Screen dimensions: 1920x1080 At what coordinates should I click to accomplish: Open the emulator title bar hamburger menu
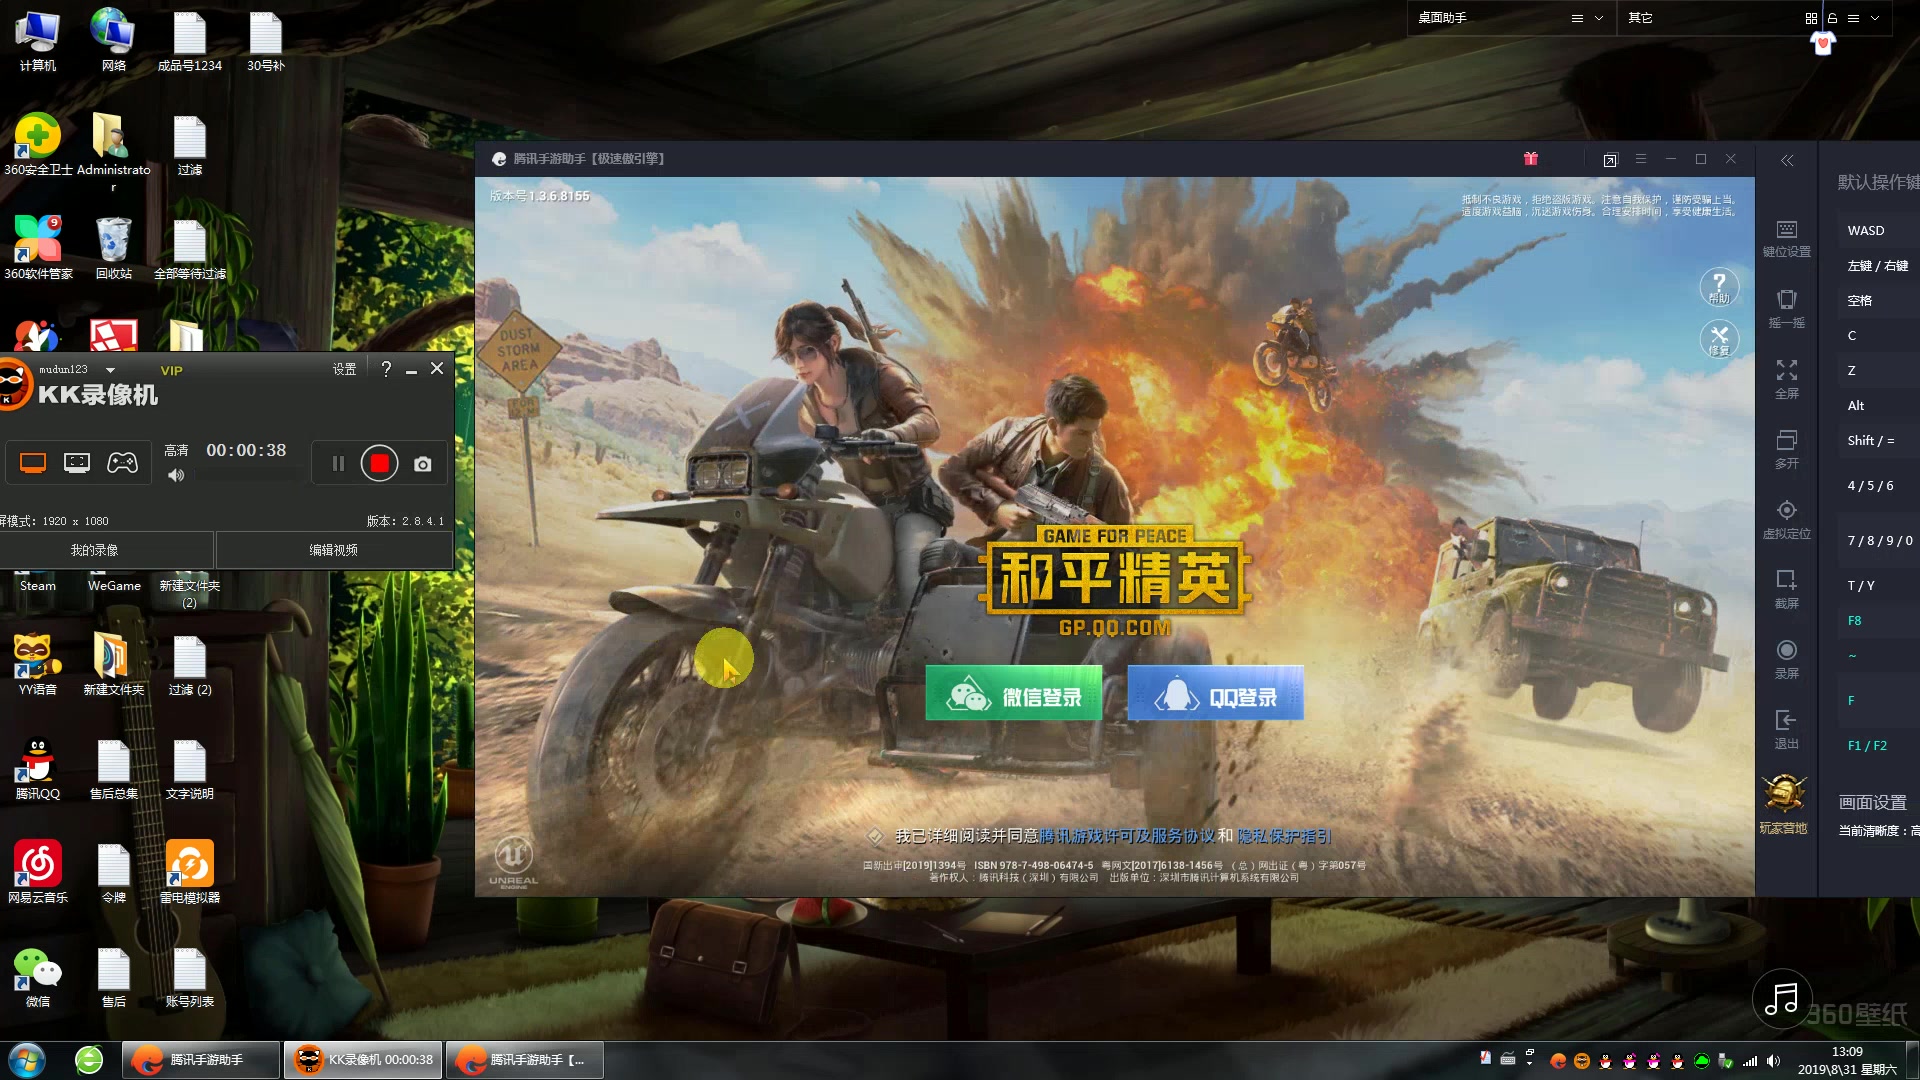click(1640, 158)
